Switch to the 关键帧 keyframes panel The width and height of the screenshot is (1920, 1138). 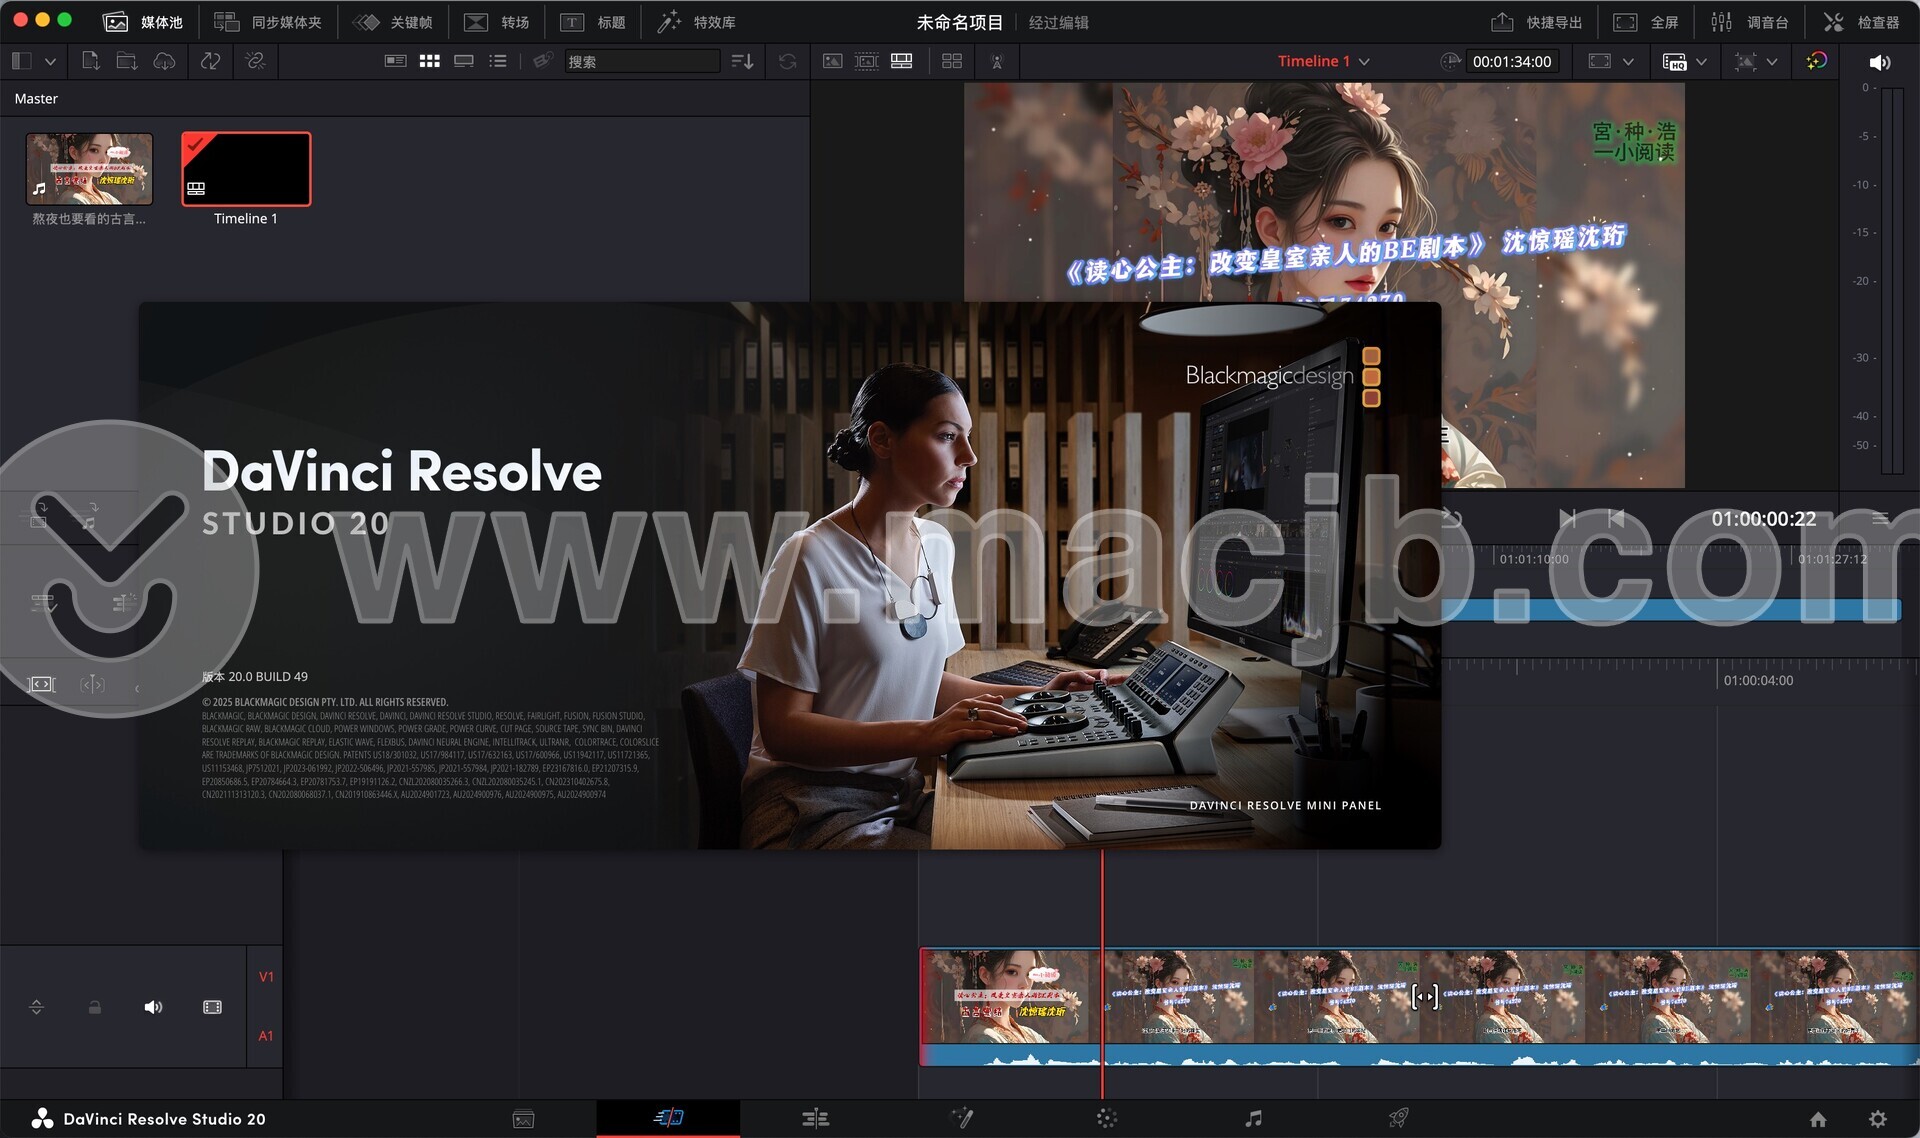pos(393,22)
